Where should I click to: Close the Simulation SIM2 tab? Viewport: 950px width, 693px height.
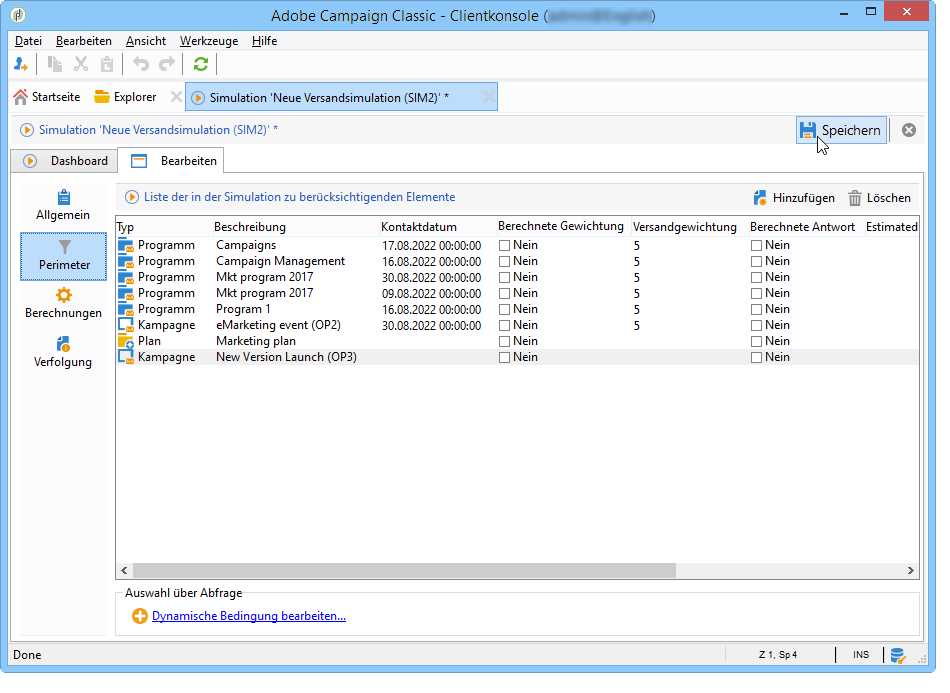[x=489, y=97]
